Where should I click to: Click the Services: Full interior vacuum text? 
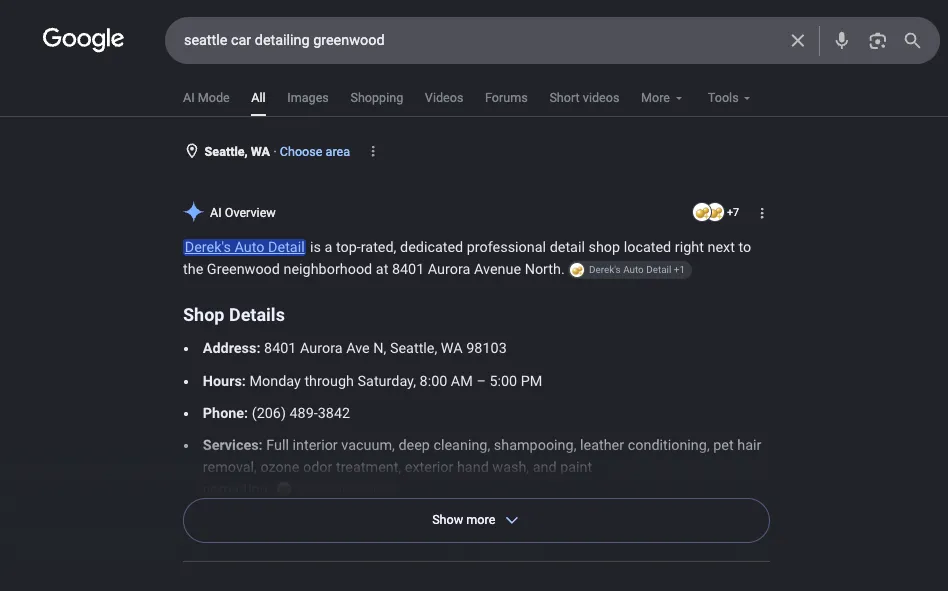point(482,456)
